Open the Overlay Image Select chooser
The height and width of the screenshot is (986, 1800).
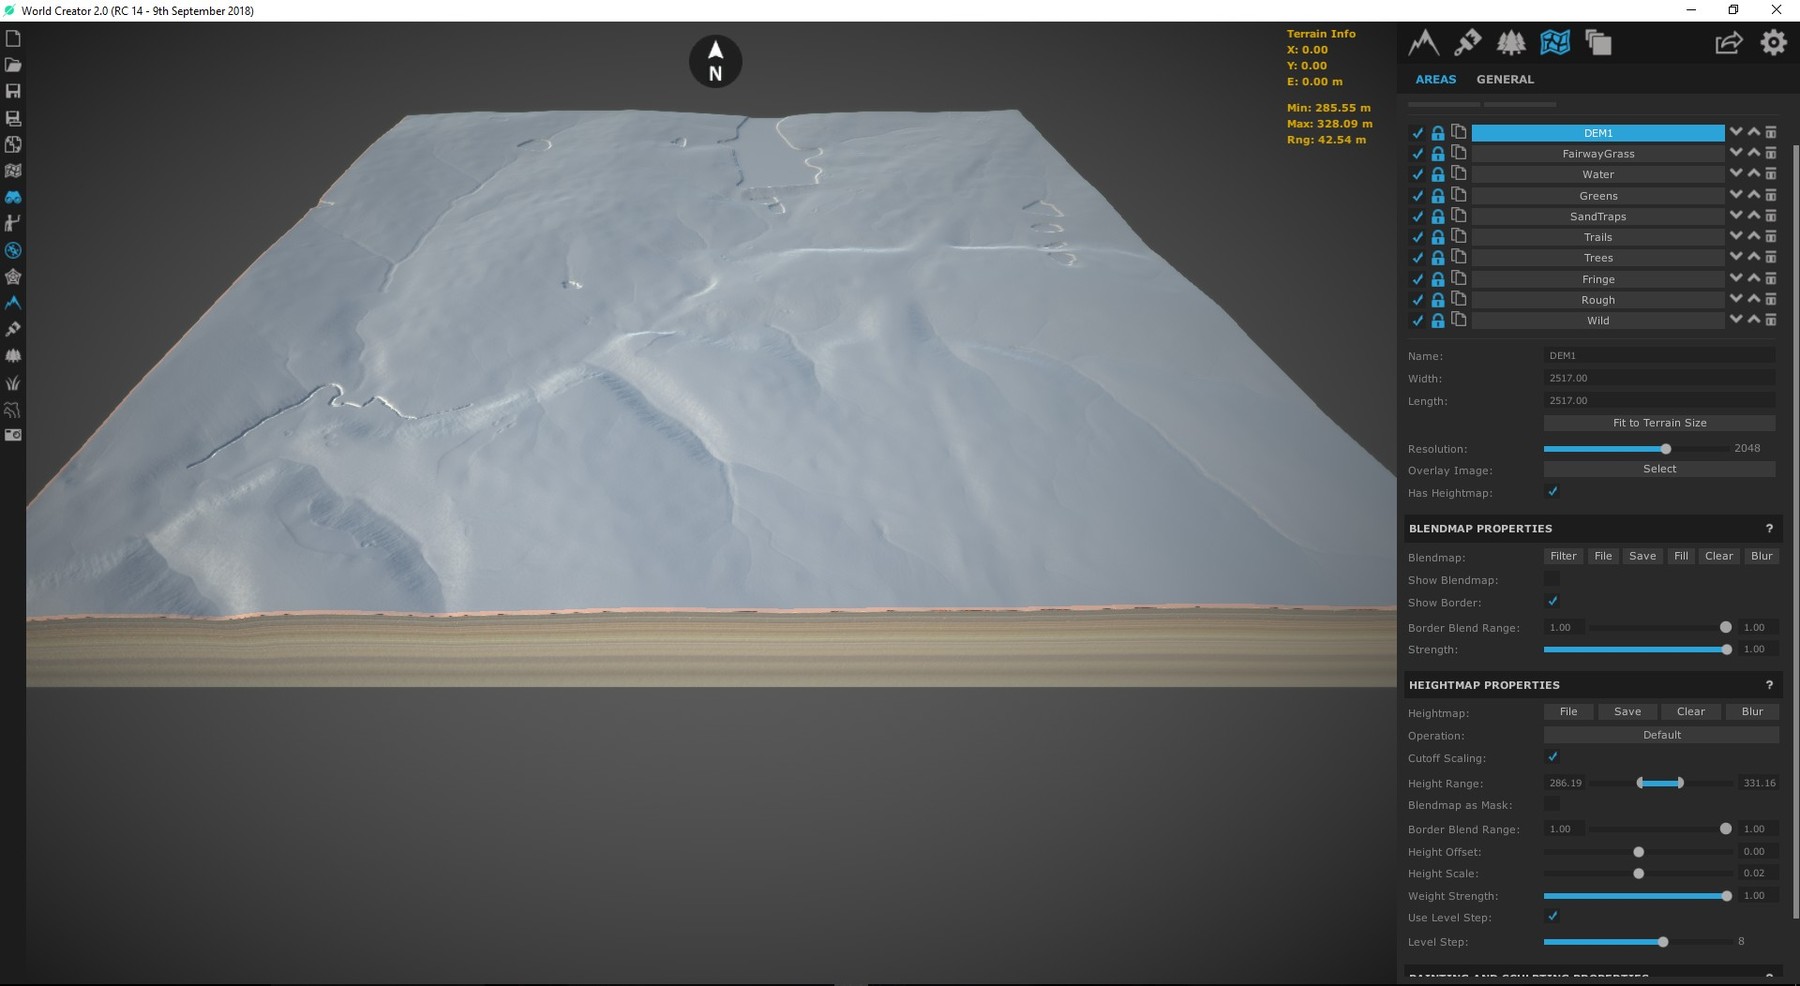click(1659, 469)
